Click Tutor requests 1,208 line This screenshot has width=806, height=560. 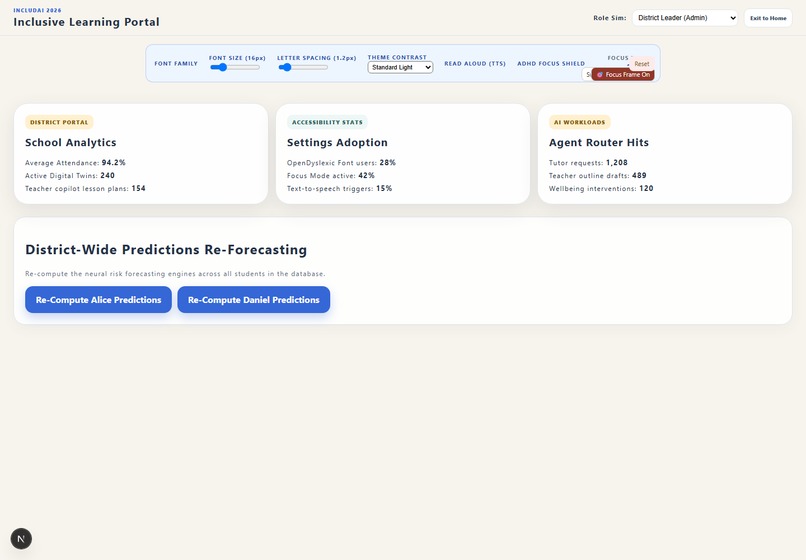pyautogui.click(x=588, y=162)
